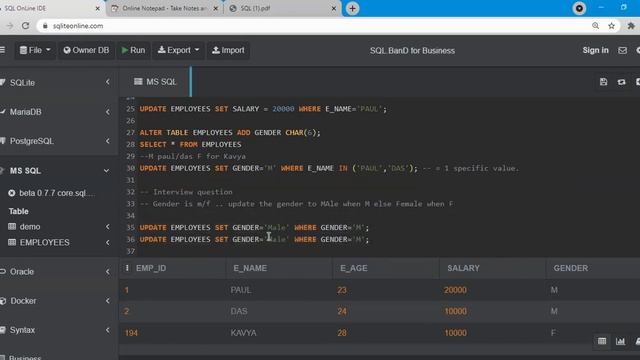This screenshot has height=360, width=640.
Task: Expand the Docker sidebar section
Action: [x=107, y=301]
